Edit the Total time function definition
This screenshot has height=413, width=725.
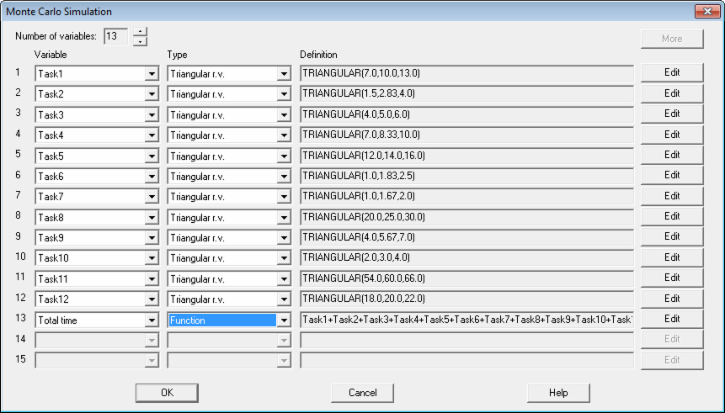(672, 319)
